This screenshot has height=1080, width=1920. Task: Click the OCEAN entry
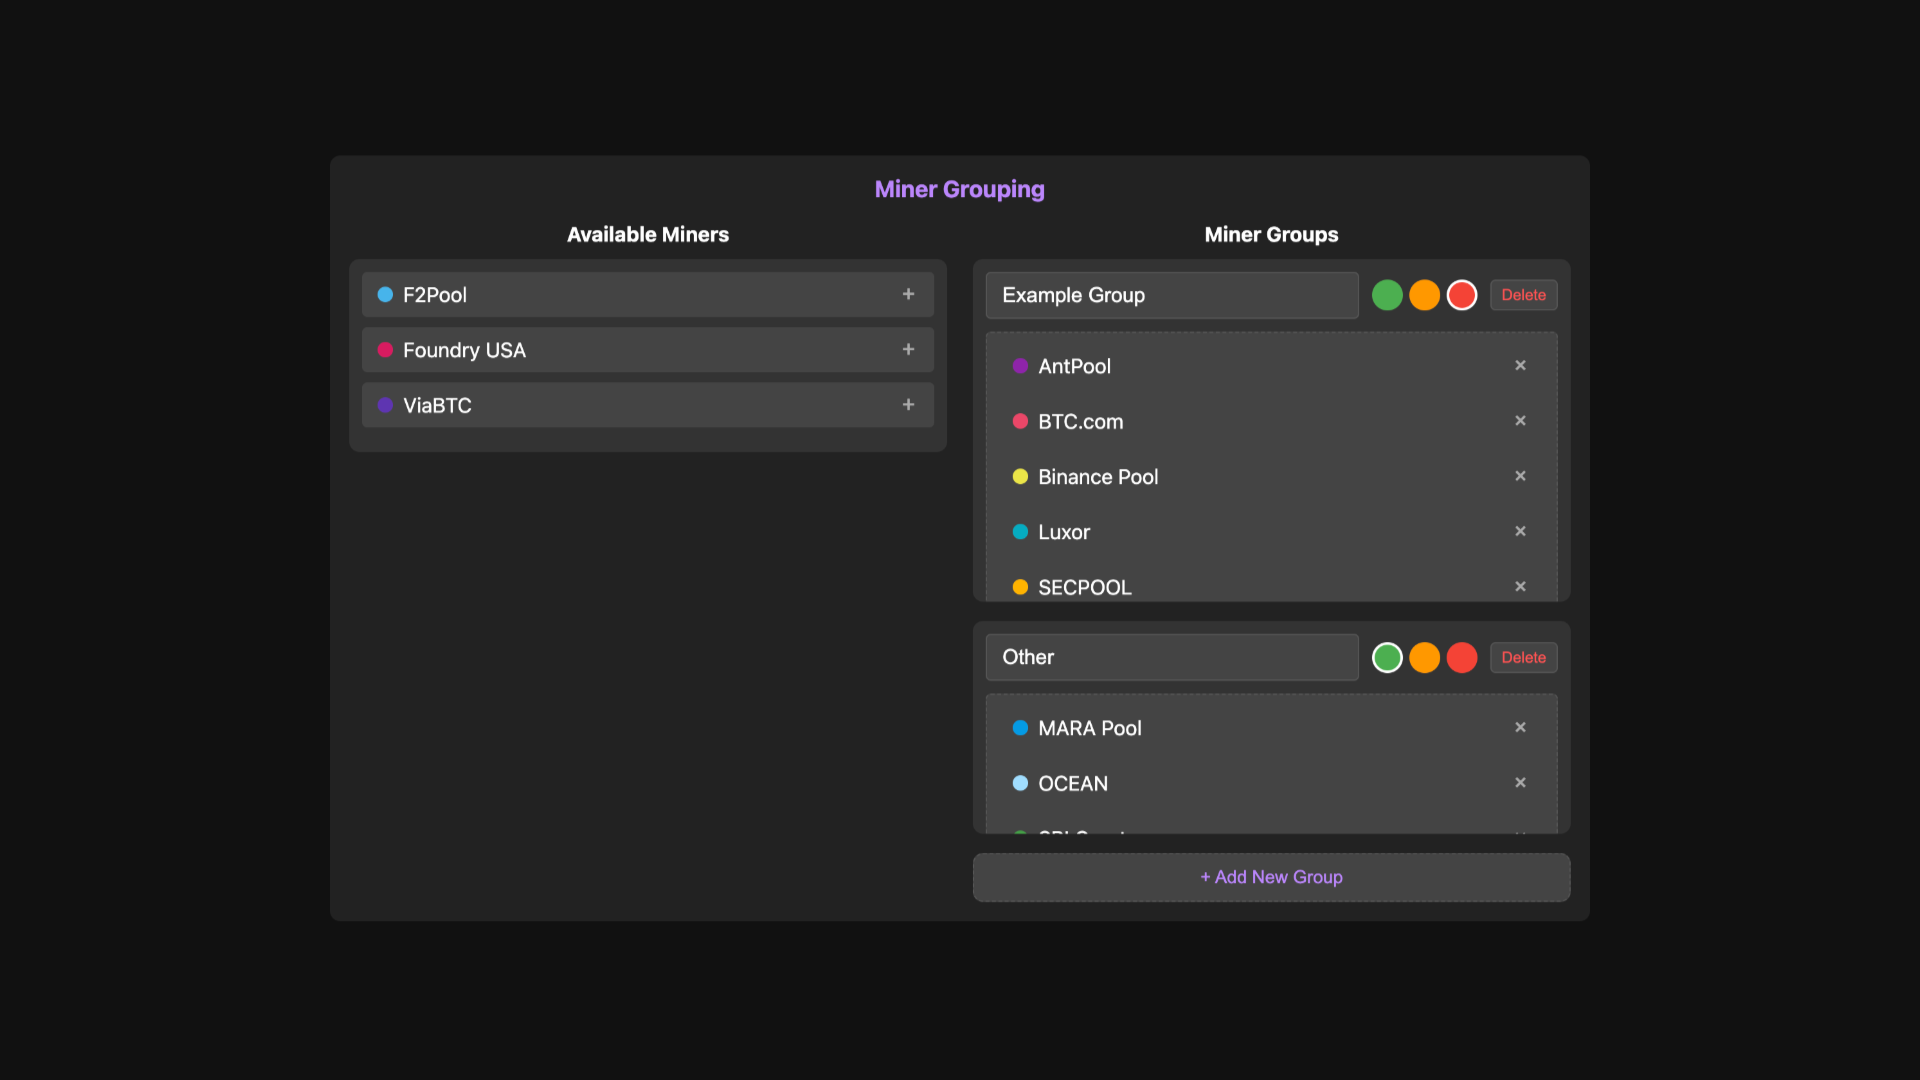click(1271, 783)
